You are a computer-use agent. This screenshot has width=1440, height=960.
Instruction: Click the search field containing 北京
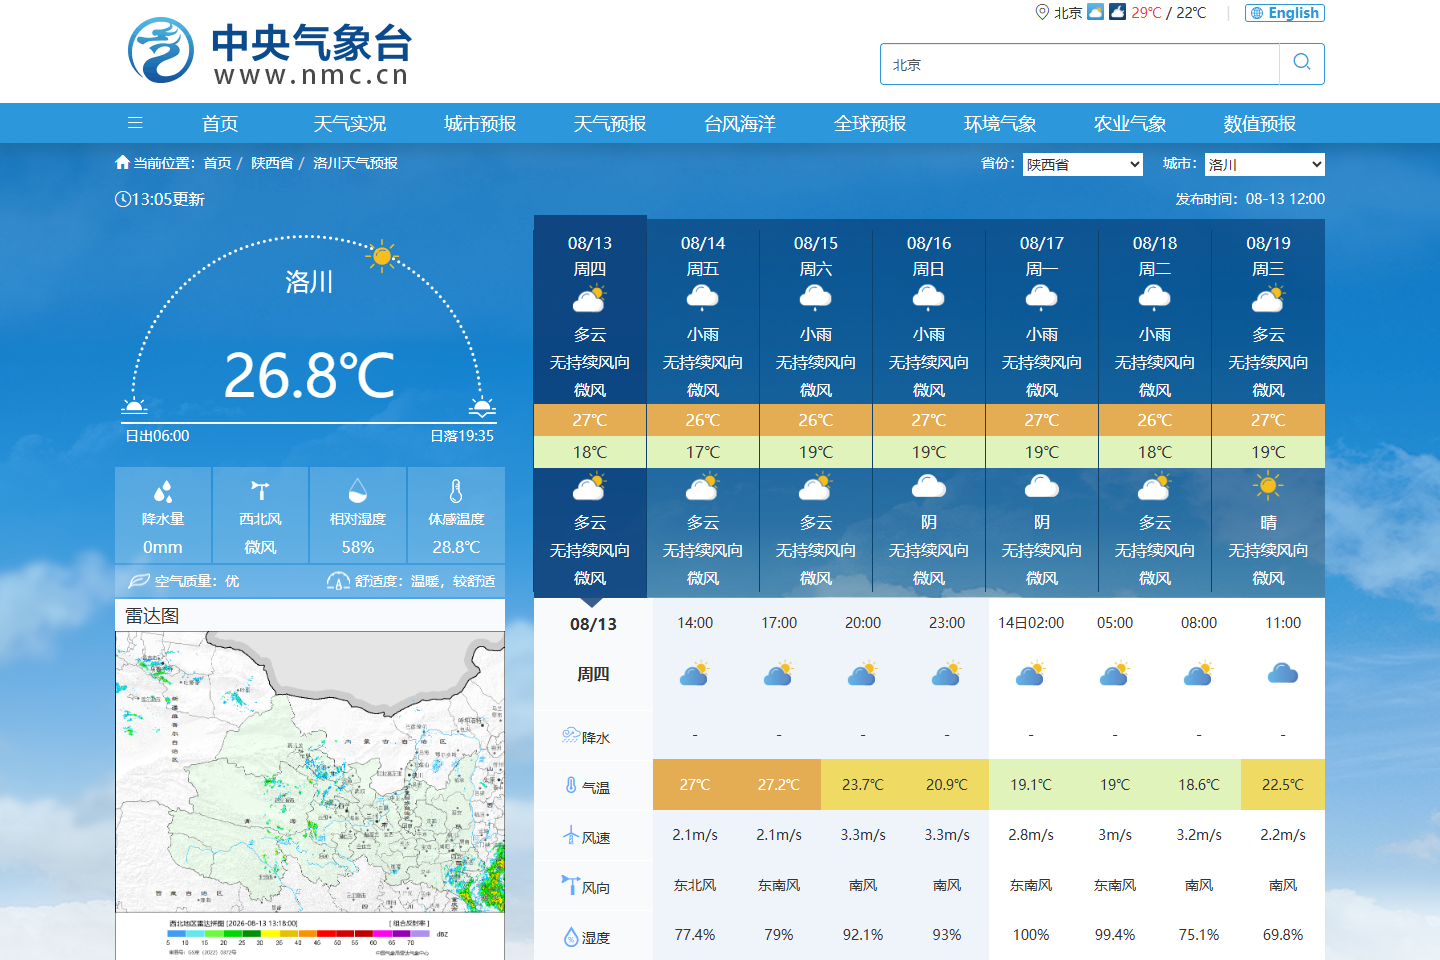pos(1080,64)
